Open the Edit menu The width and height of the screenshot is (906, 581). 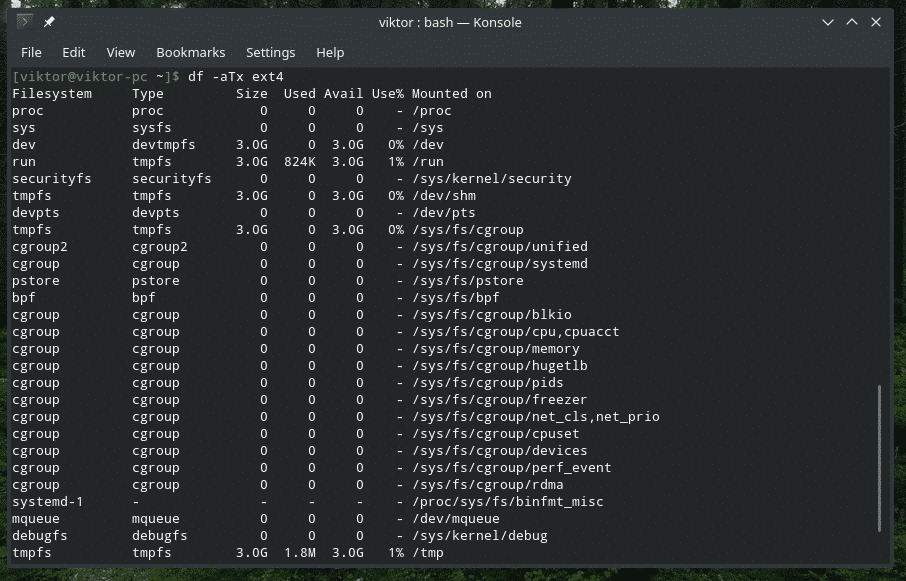tap(73, 52)
